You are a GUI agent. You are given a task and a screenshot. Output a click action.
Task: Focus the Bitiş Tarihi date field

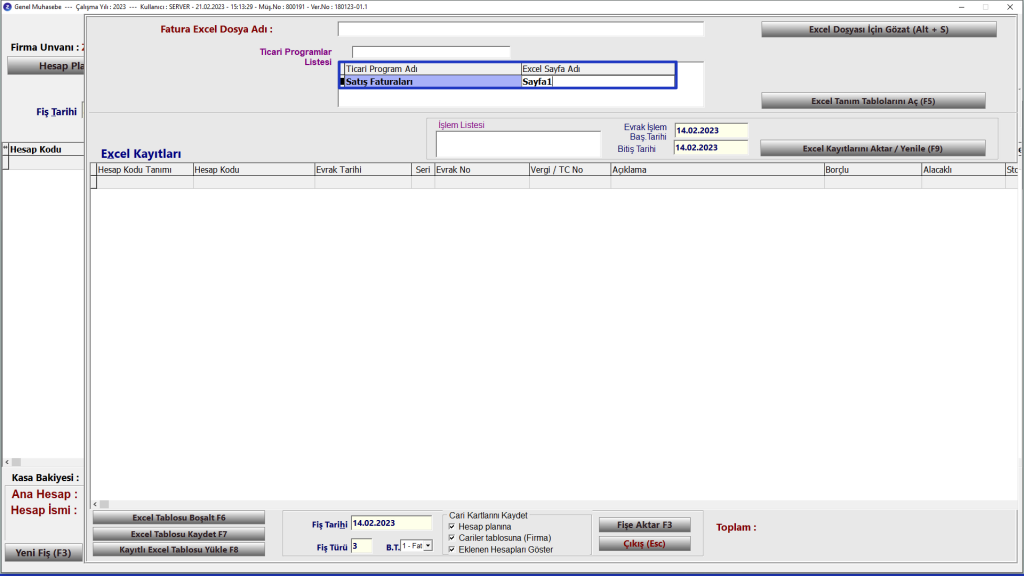point(710,148)
